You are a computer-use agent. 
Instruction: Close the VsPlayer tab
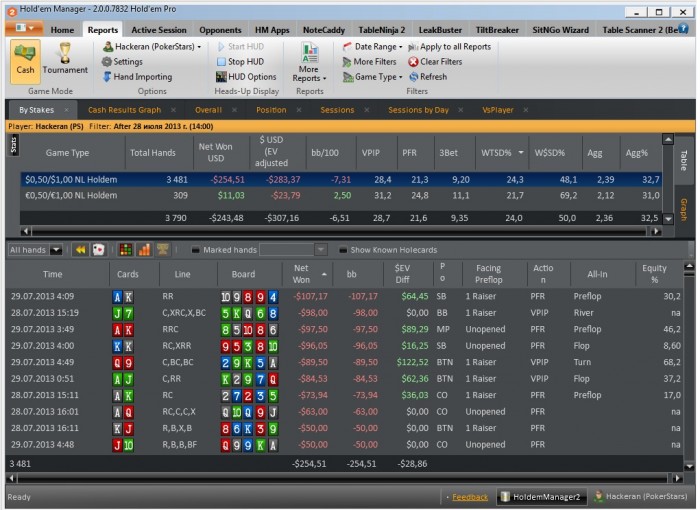[x=526, y=110]
